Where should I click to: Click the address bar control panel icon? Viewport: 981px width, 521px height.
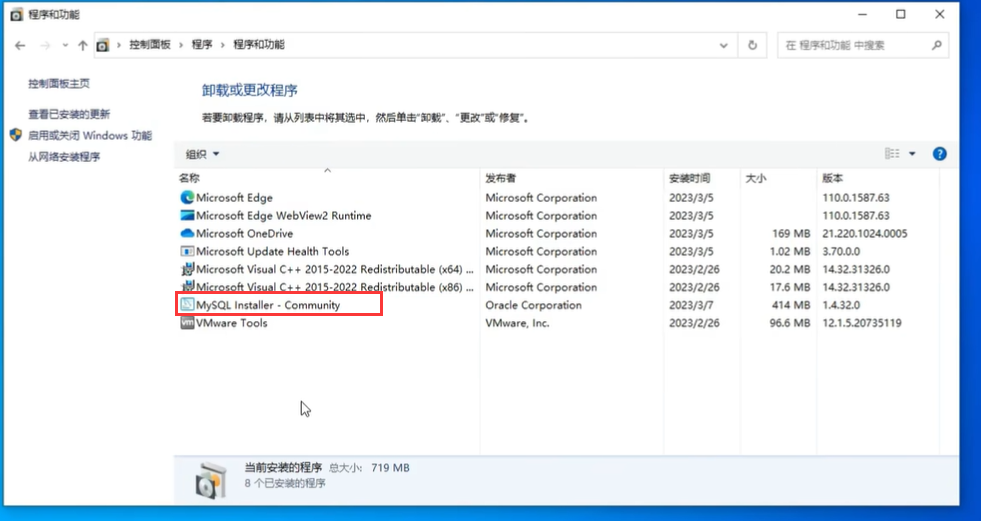(103, 45)
